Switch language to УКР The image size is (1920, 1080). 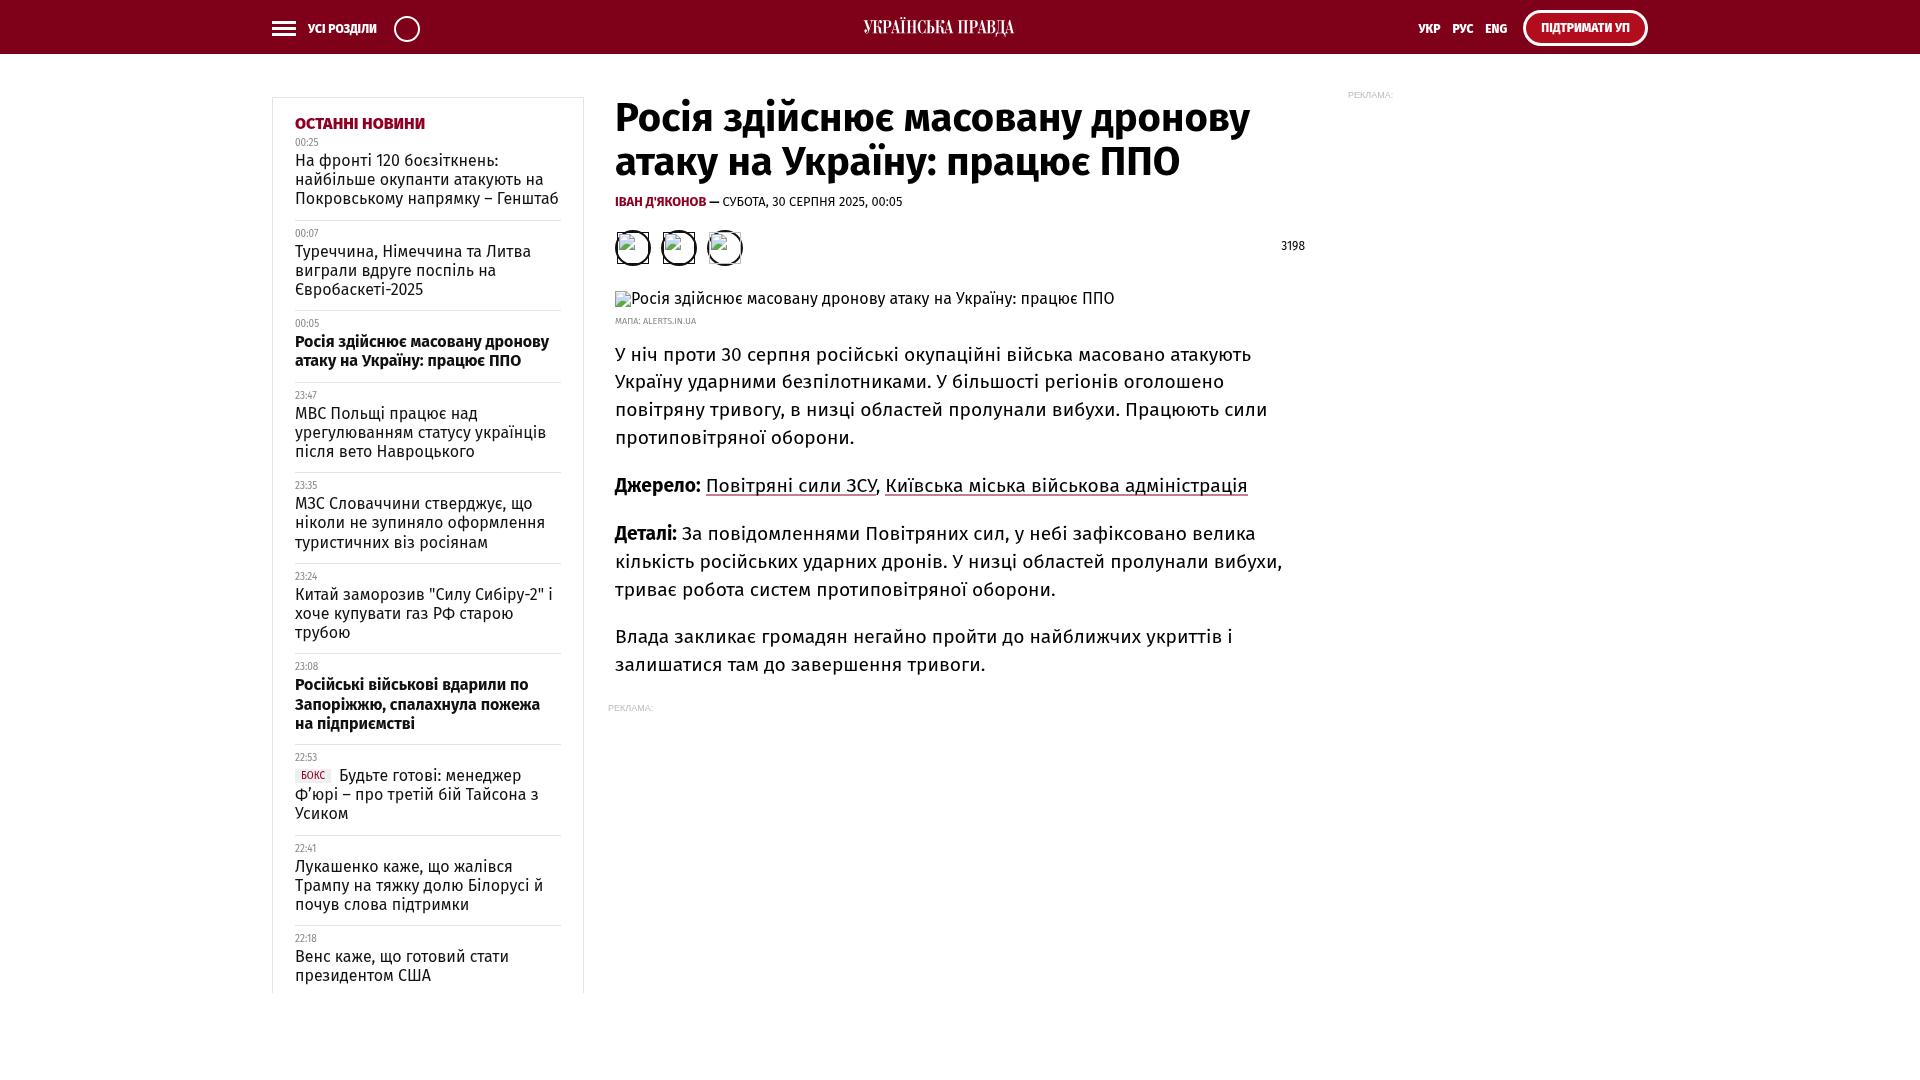(x=1429, y=29)
